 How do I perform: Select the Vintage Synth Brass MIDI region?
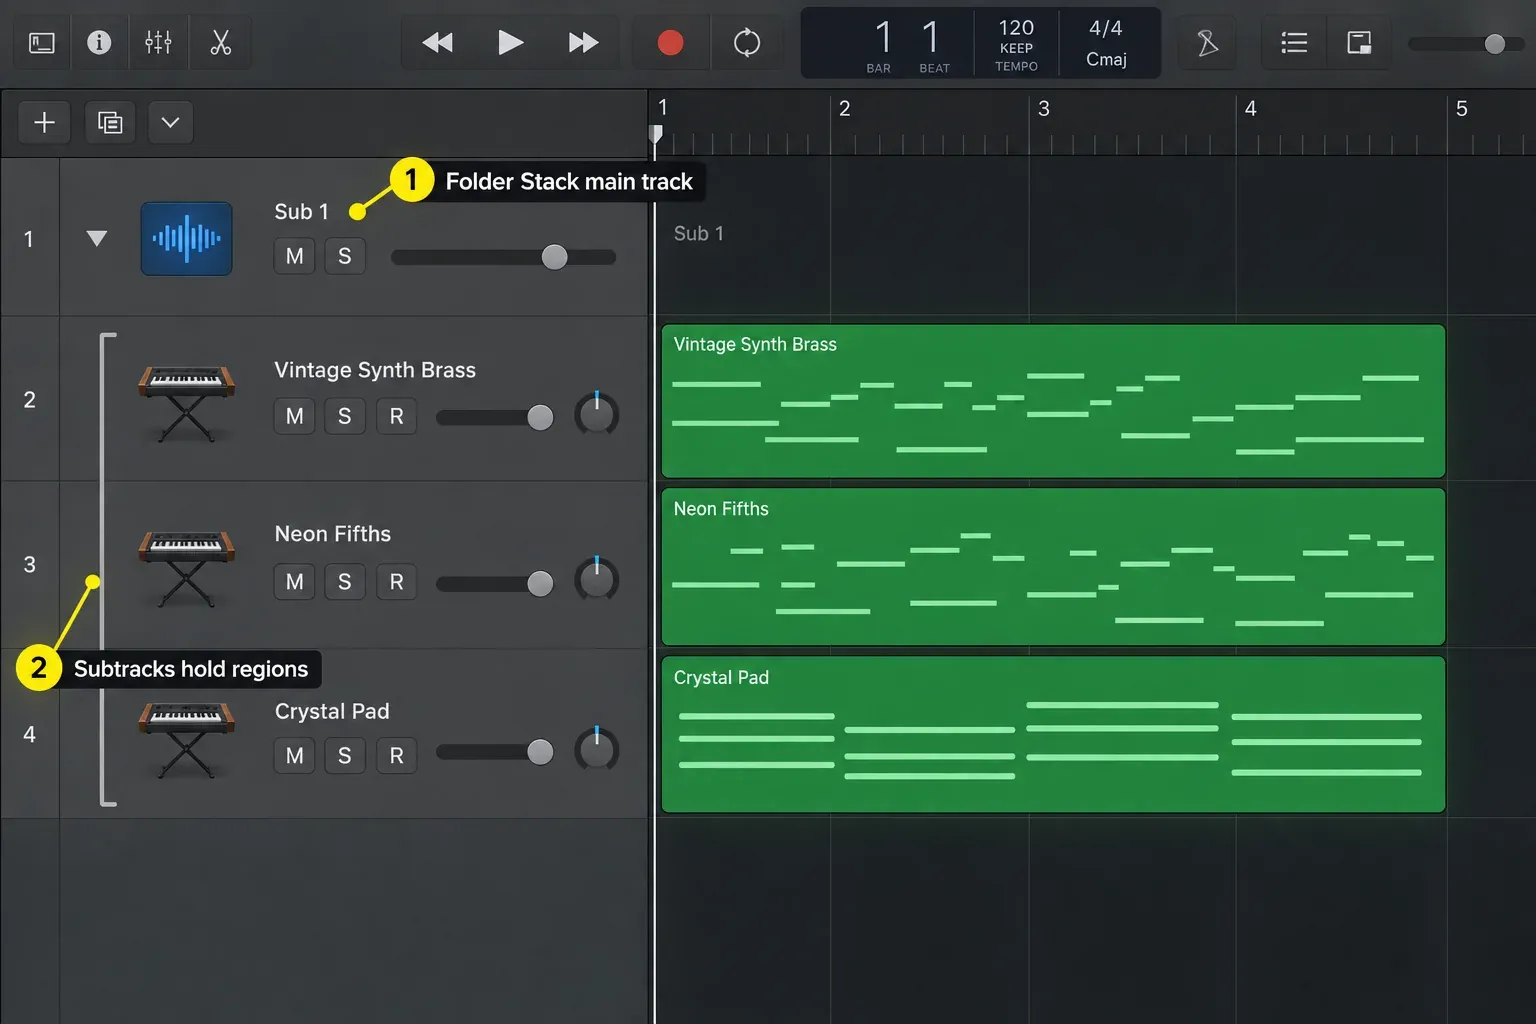point(1053,401)
